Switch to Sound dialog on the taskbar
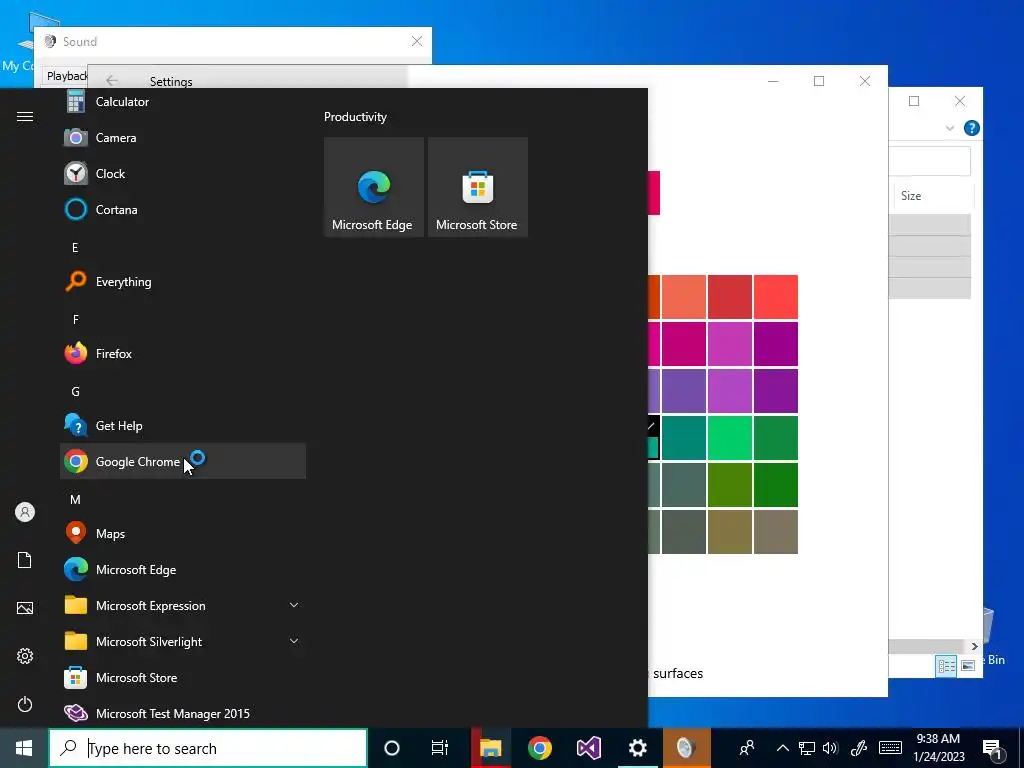The width and height of the screenshot is (1024, 768). (x=686, y=748)
